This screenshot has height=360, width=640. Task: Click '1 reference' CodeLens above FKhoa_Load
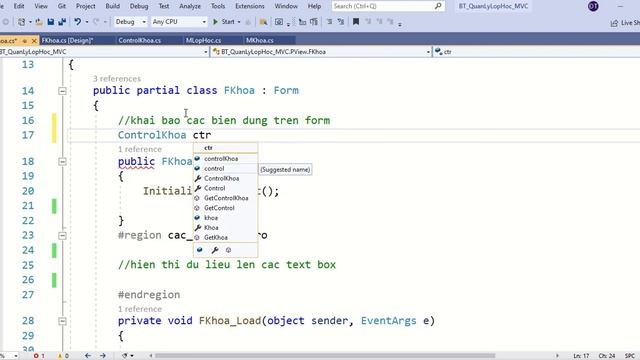140,309
